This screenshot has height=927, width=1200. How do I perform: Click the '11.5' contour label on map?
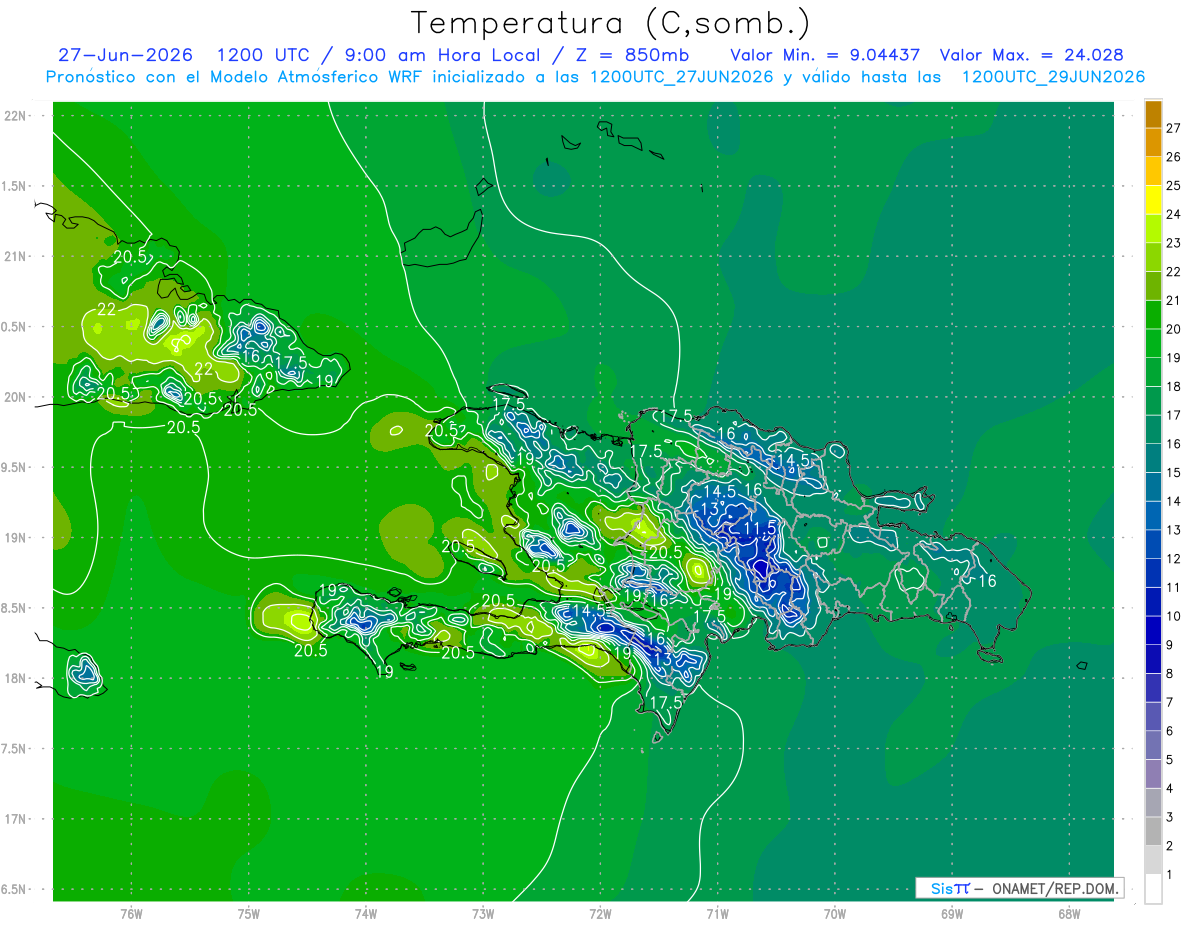759,528
